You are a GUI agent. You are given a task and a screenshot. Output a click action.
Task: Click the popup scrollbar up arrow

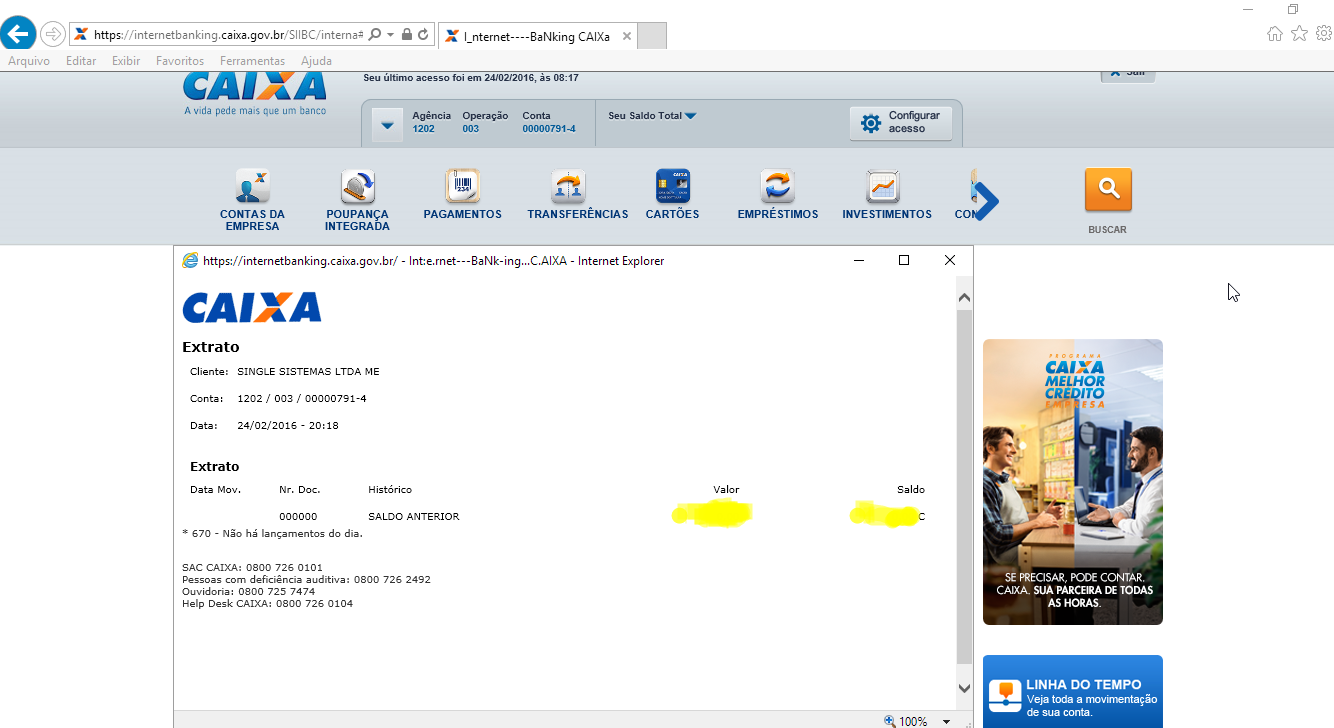coord(965,298)
